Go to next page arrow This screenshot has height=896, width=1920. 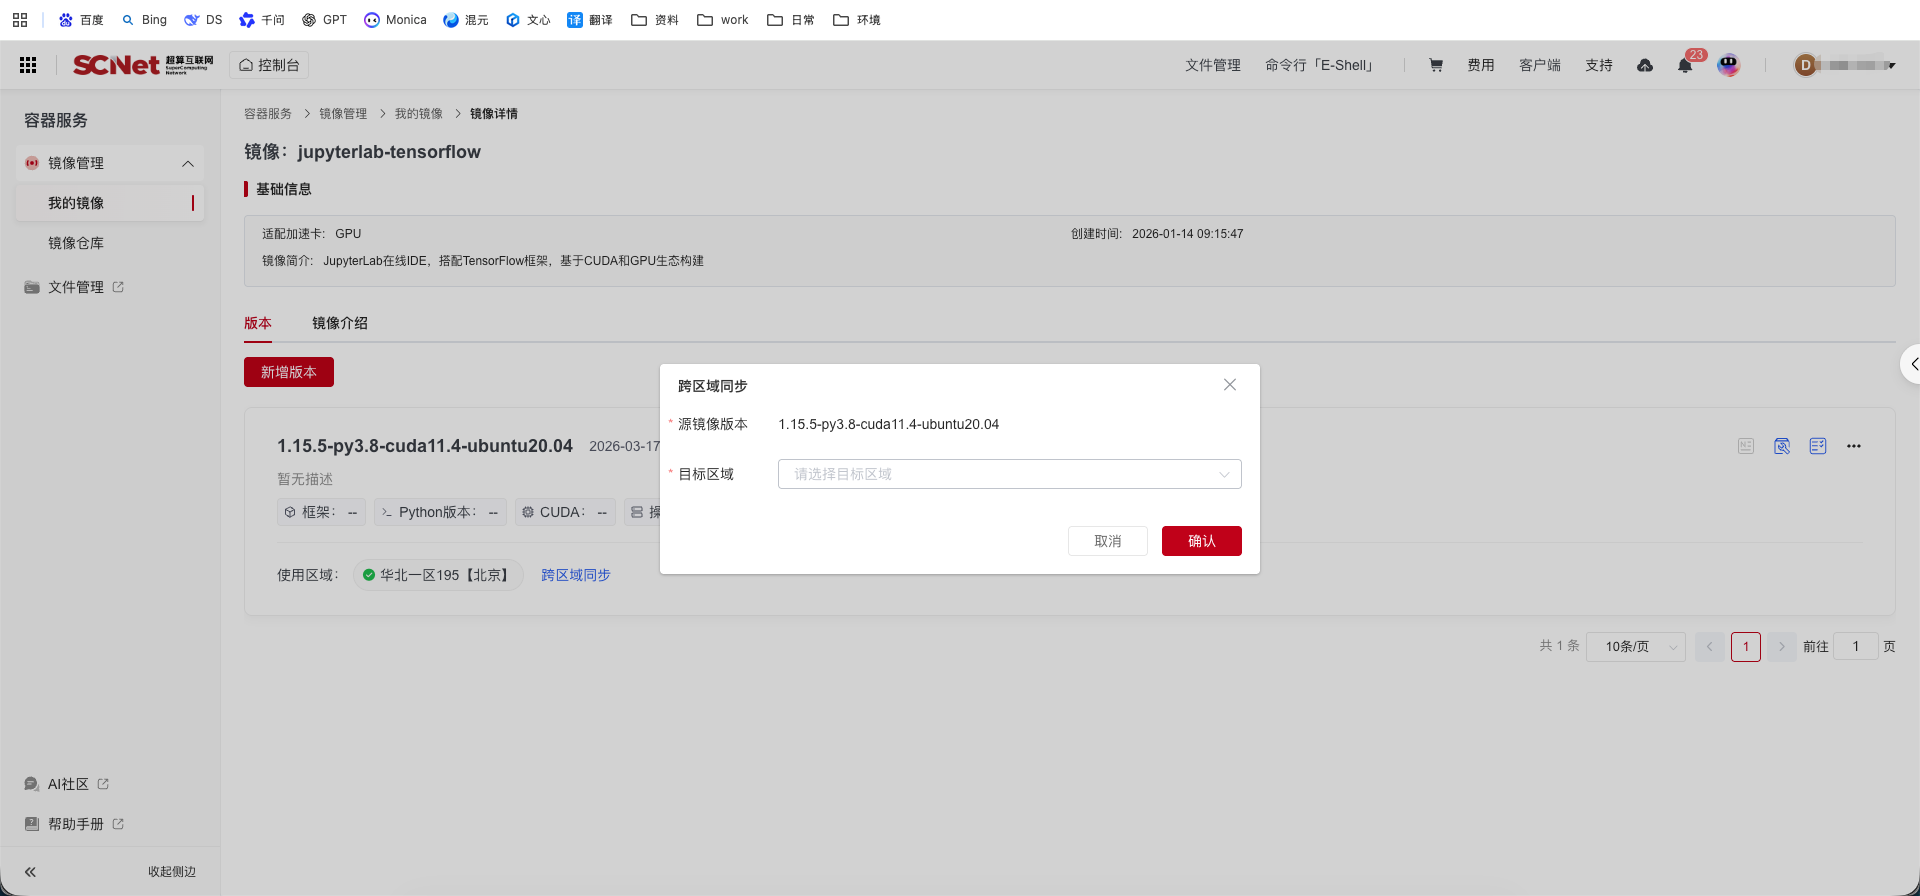1782,647
